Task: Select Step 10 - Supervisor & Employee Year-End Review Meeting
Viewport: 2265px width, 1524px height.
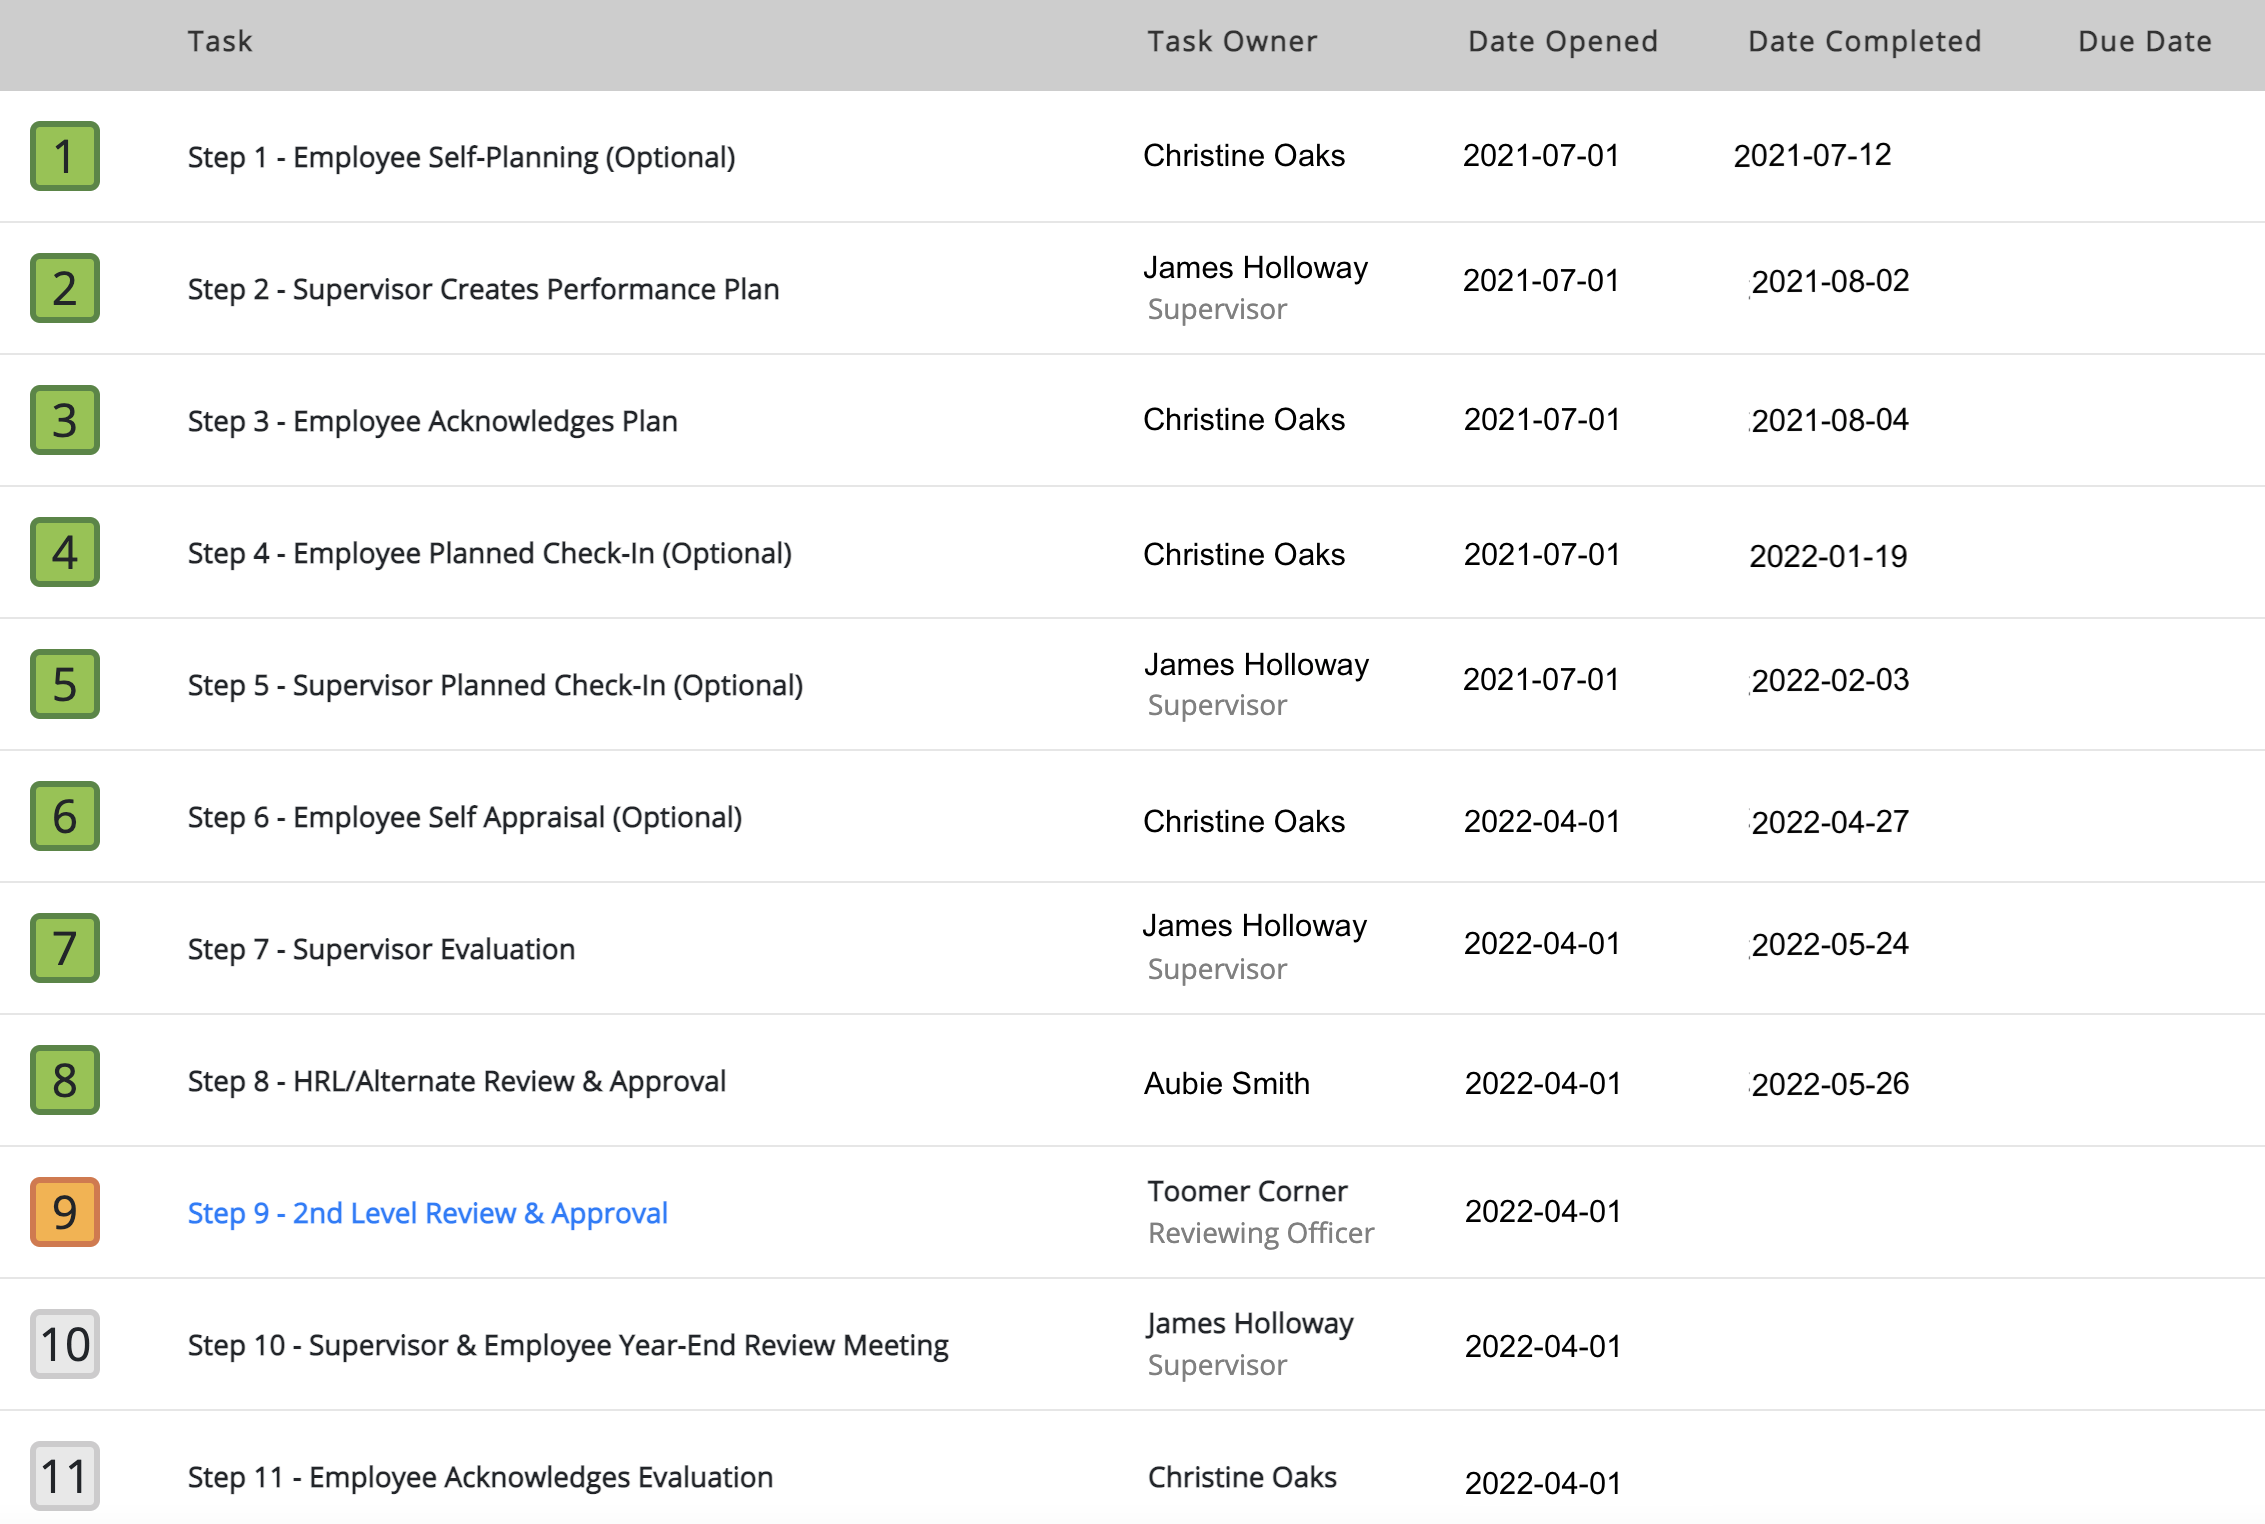Action: [x=568, y=1345]
